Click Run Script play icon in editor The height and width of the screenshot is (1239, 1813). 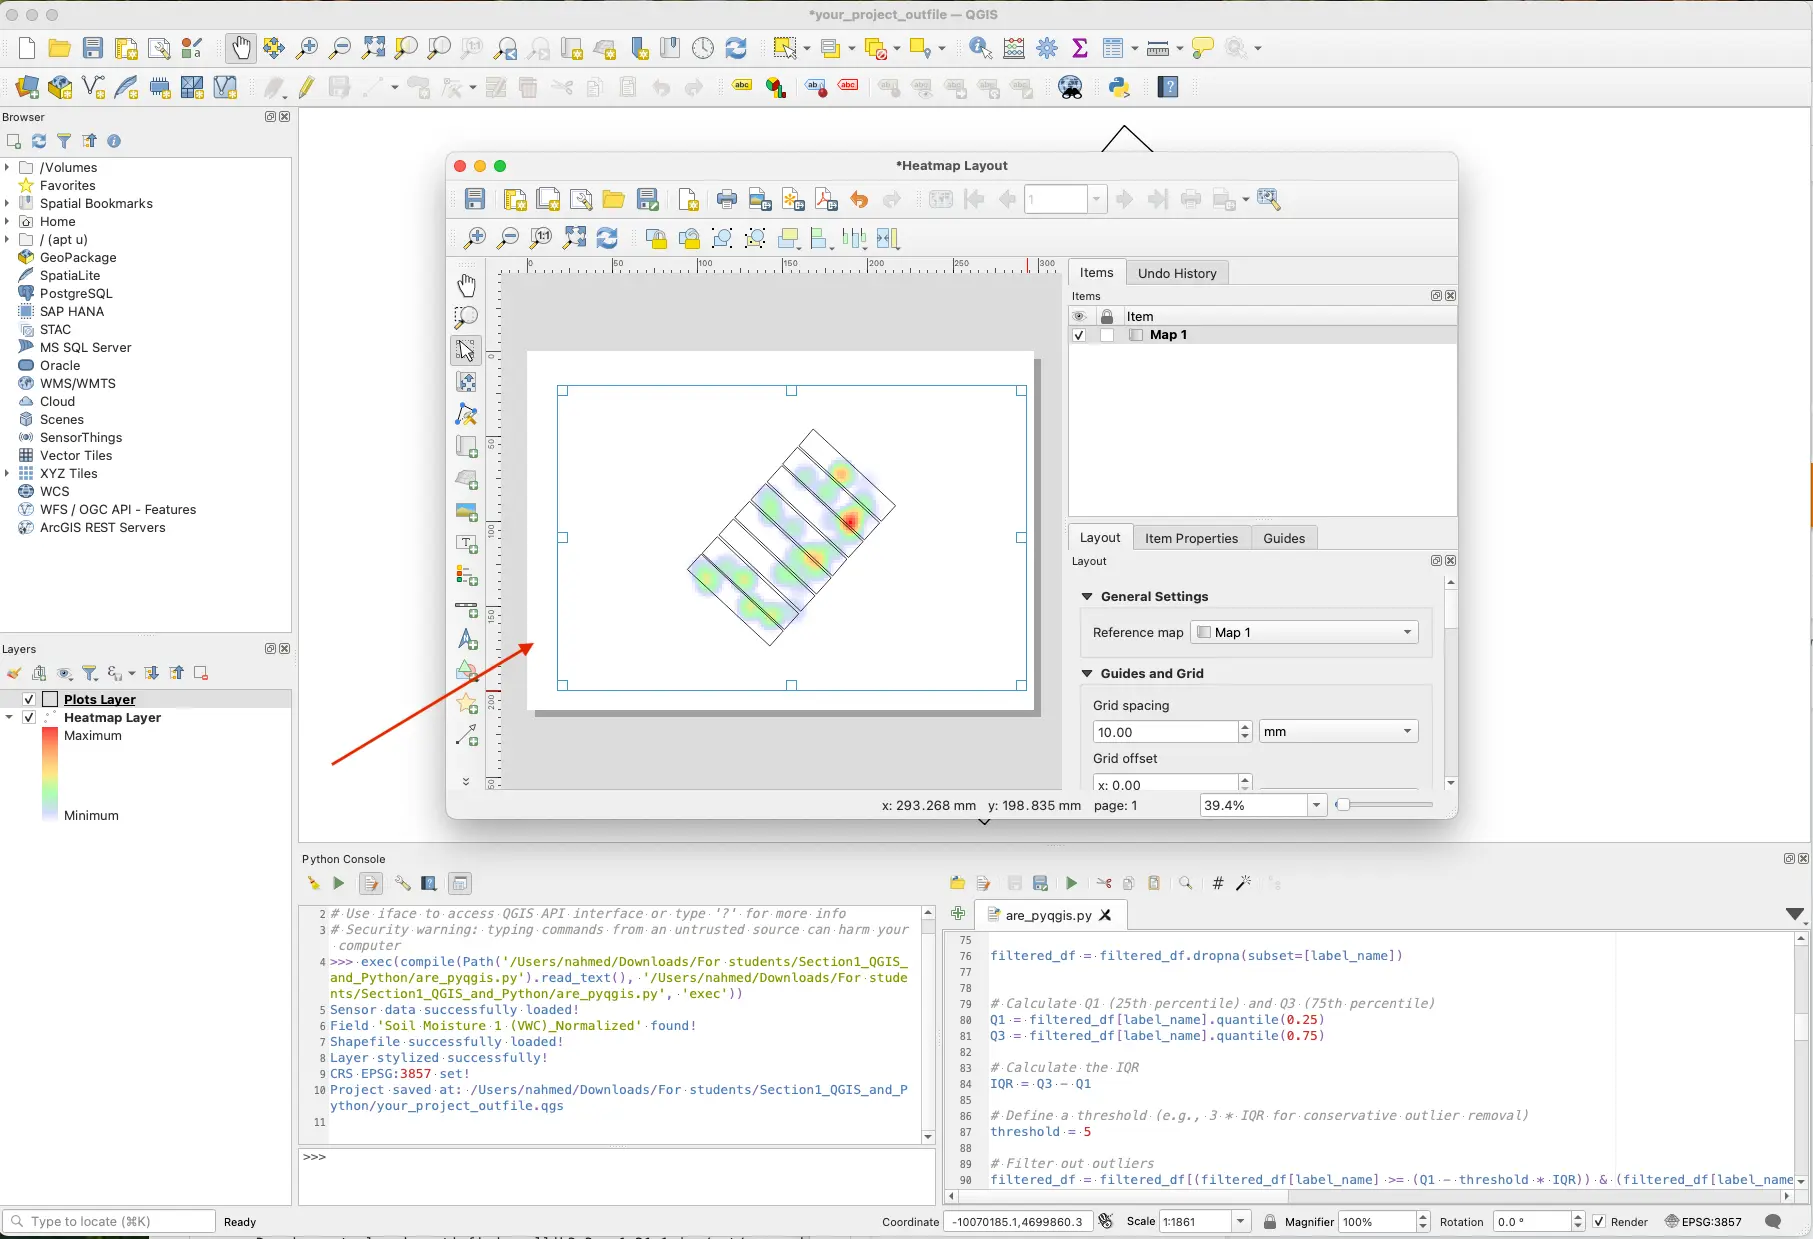tap(1071, 883)
